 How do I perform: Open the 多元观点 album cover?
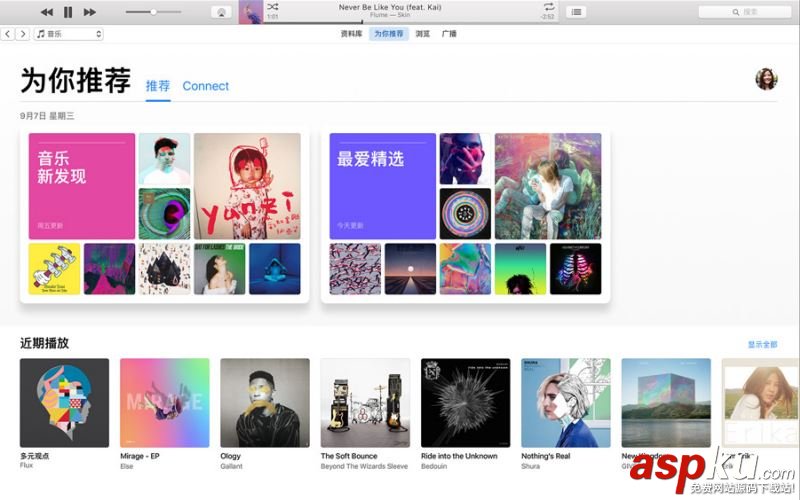[x=64, y=403]
